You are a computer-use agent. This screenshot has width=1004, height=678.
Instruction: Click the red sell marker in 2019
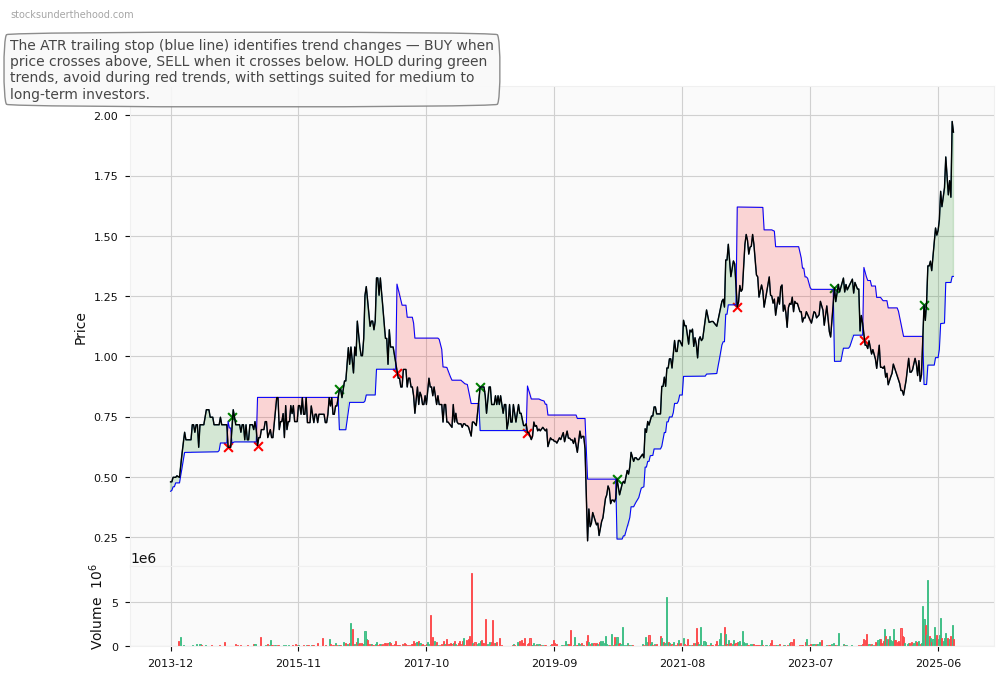coord(527,433)
